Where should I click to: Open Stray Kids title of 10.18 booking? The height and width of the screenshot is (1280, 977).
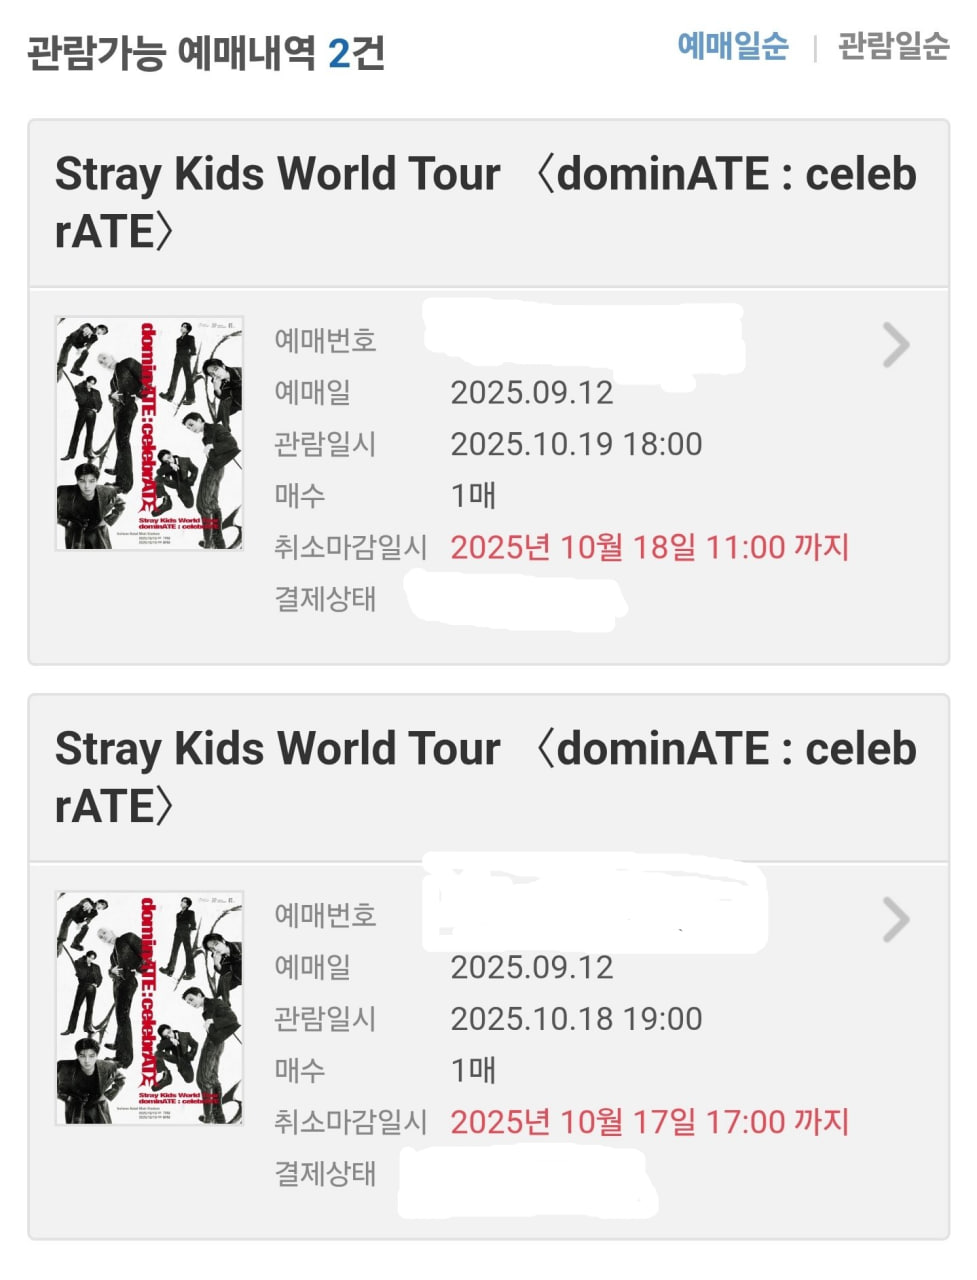coord(485,777)
